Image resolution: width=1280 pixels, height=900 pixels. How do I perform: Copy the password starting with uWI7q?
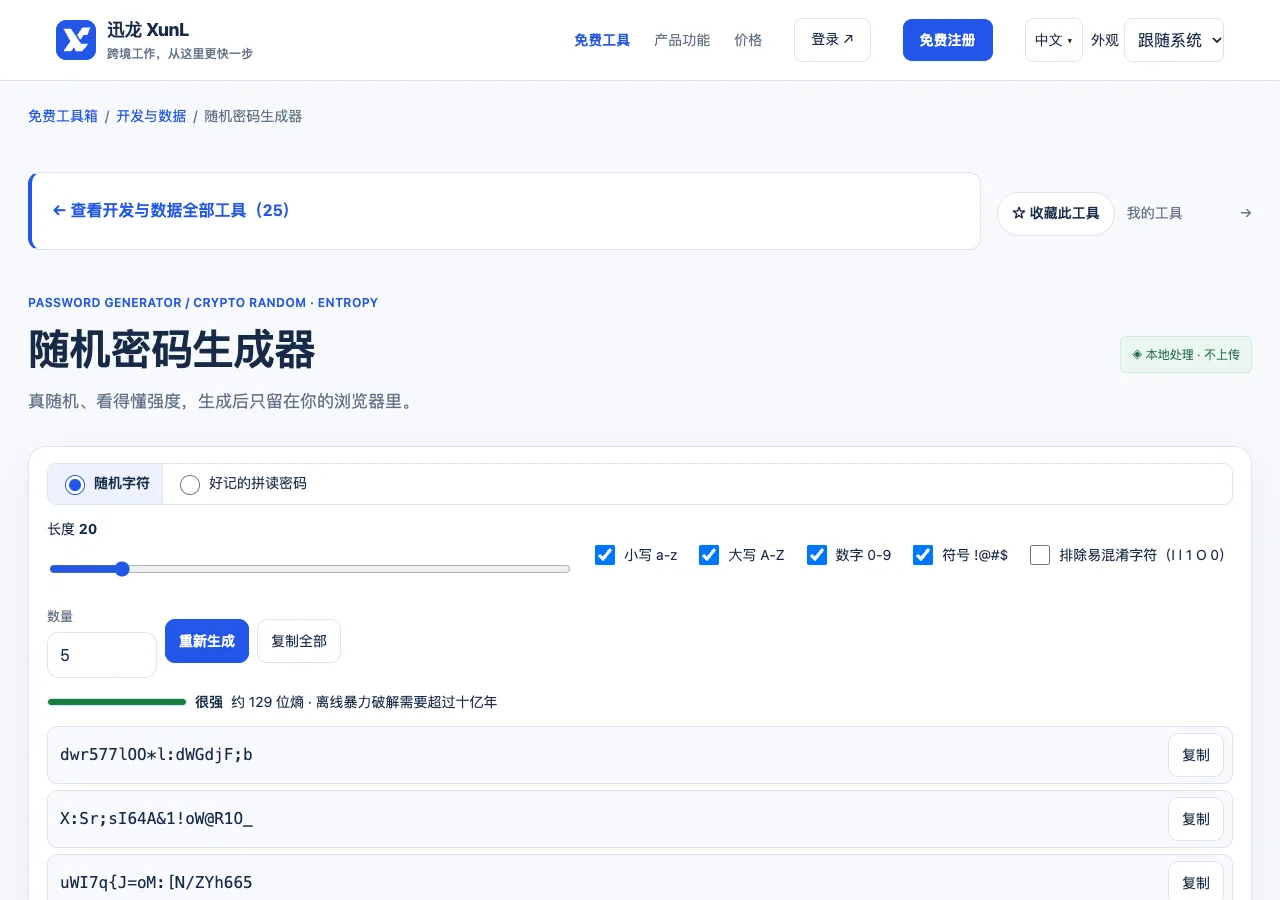point(1196,881)
